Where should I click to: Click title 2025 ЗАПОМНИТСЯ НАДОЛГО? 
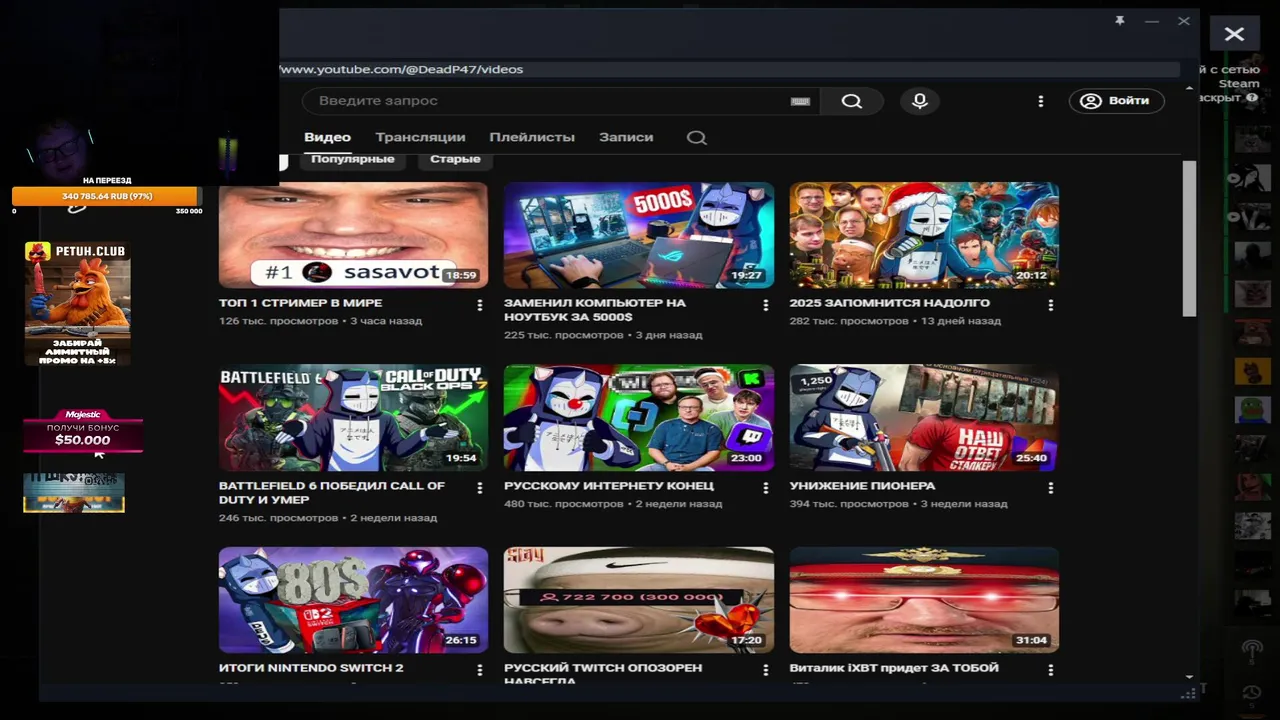[890, 303]
